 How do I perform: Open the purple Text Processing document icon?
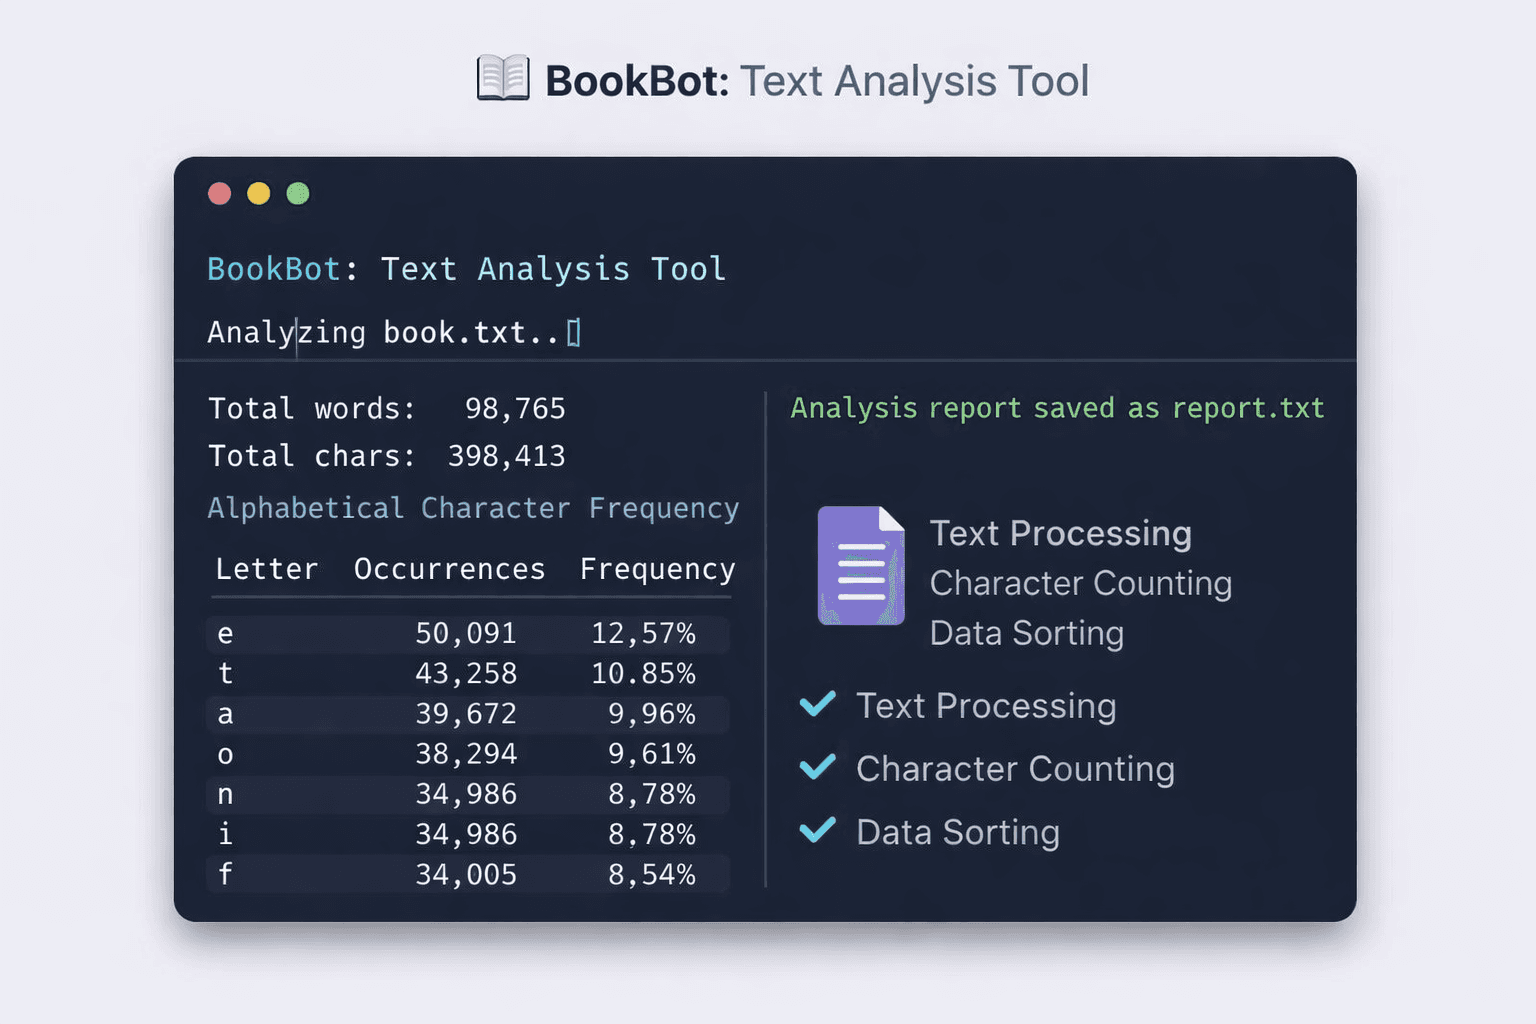tap(860, 565)
